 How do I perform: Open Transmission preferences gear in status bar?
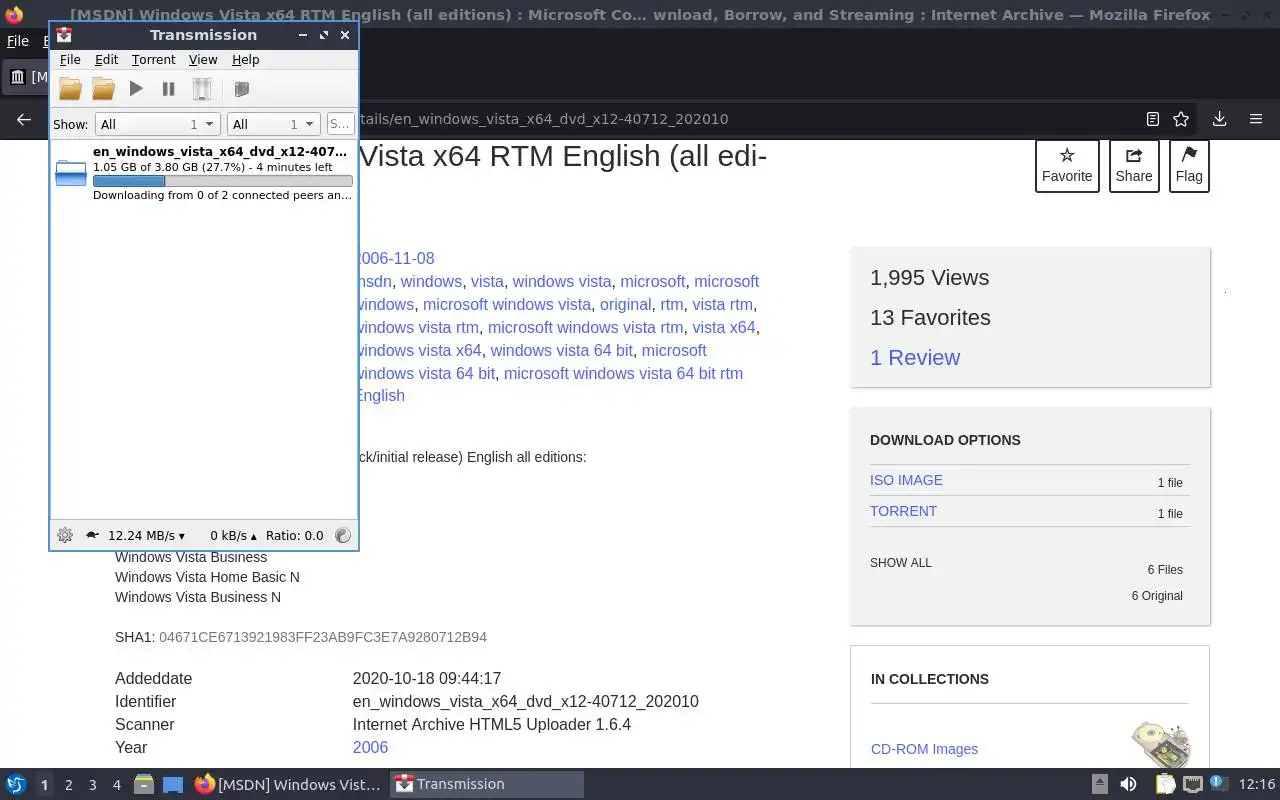click(65, 535)
